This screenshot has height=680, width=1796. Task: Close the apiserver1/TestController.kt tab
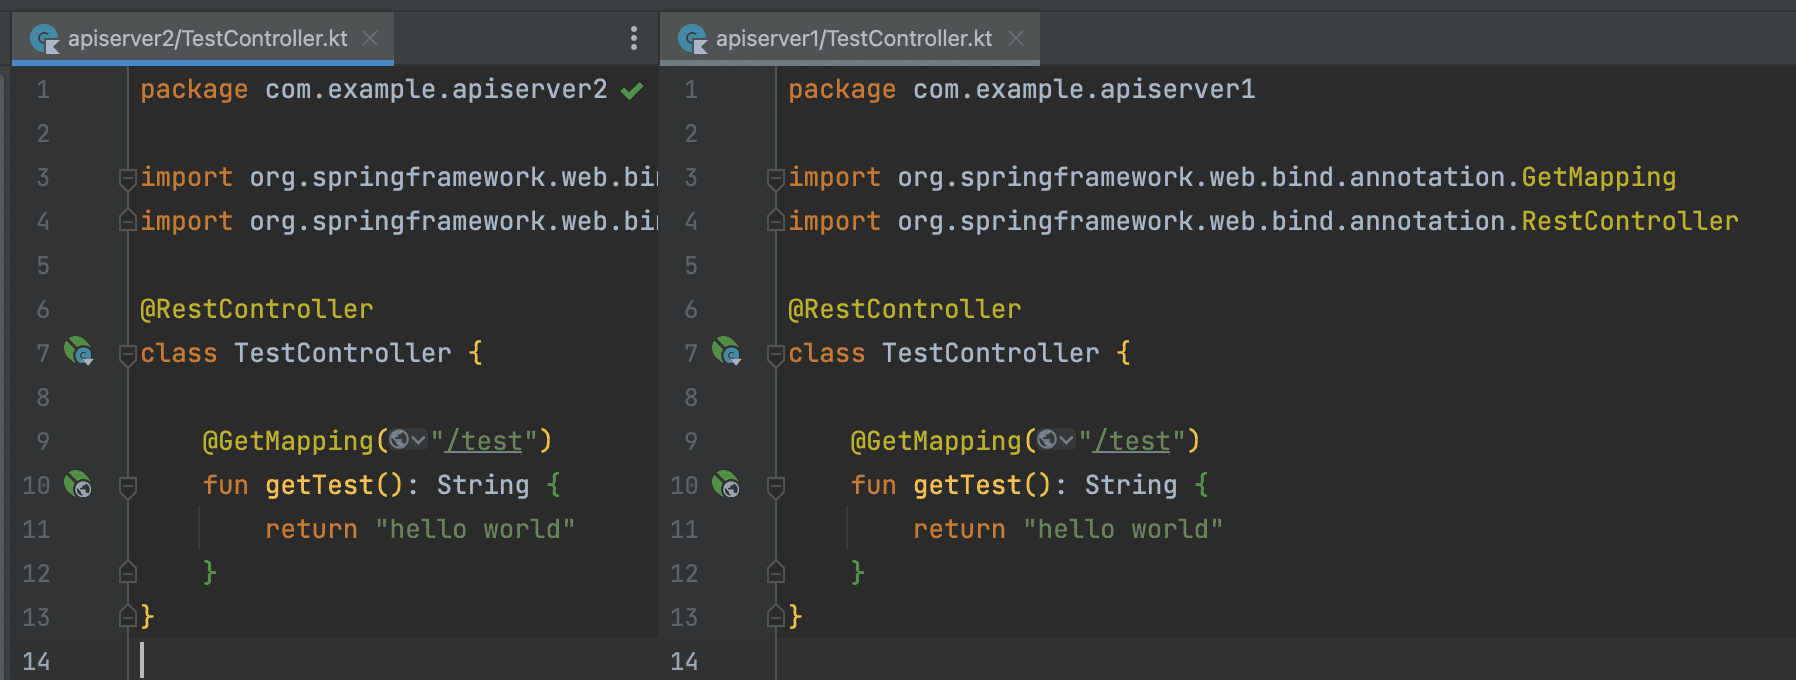[1016, 39]
